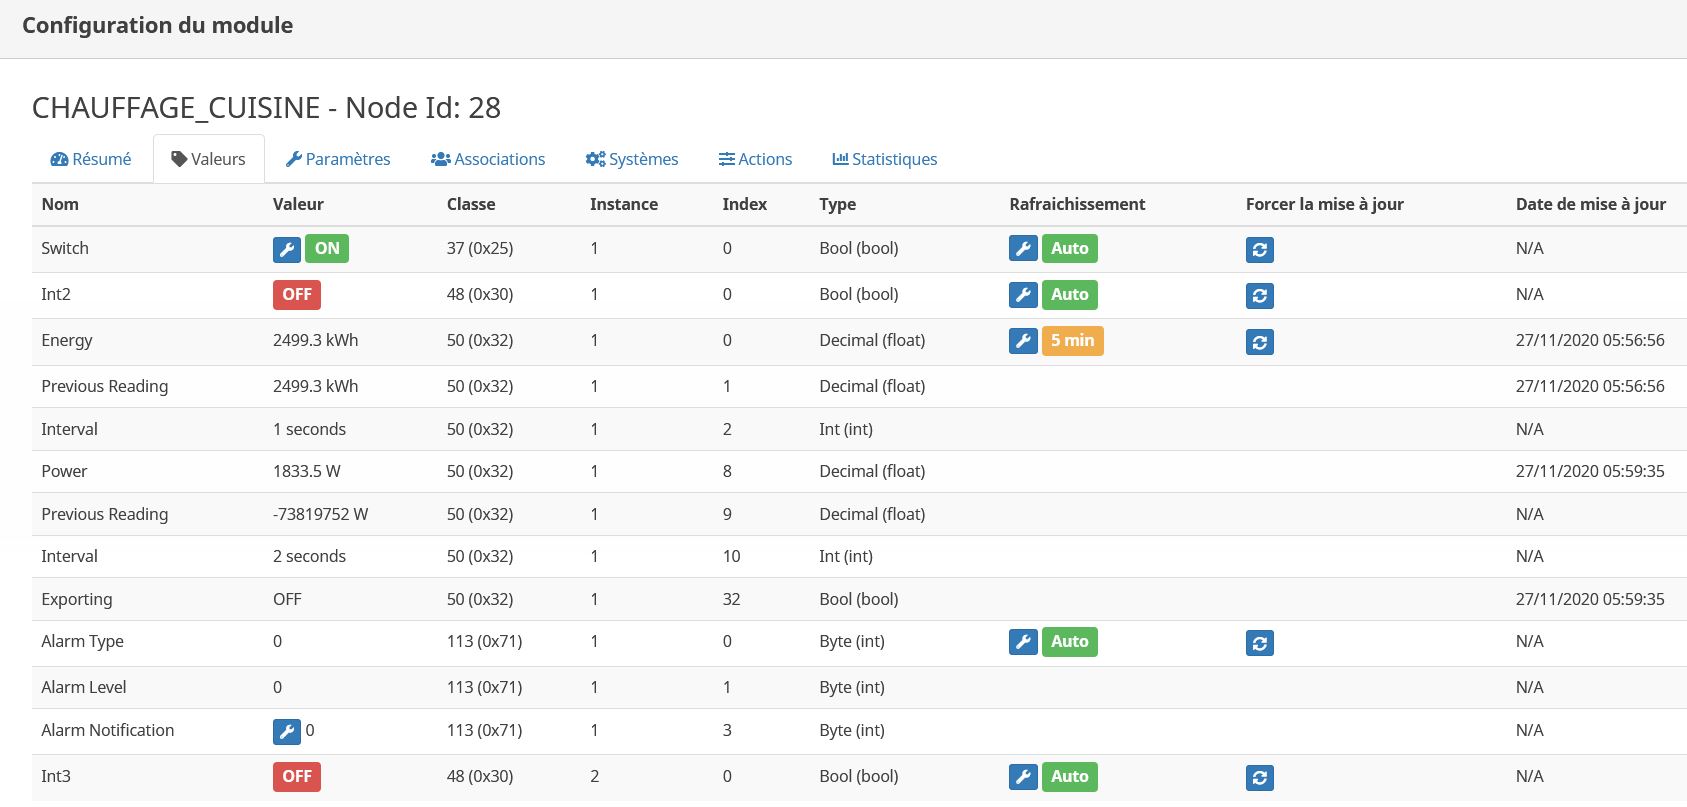Open the Résumé tab
Viewport: 1687px width, 807px height.
click(x=91, y=159)
